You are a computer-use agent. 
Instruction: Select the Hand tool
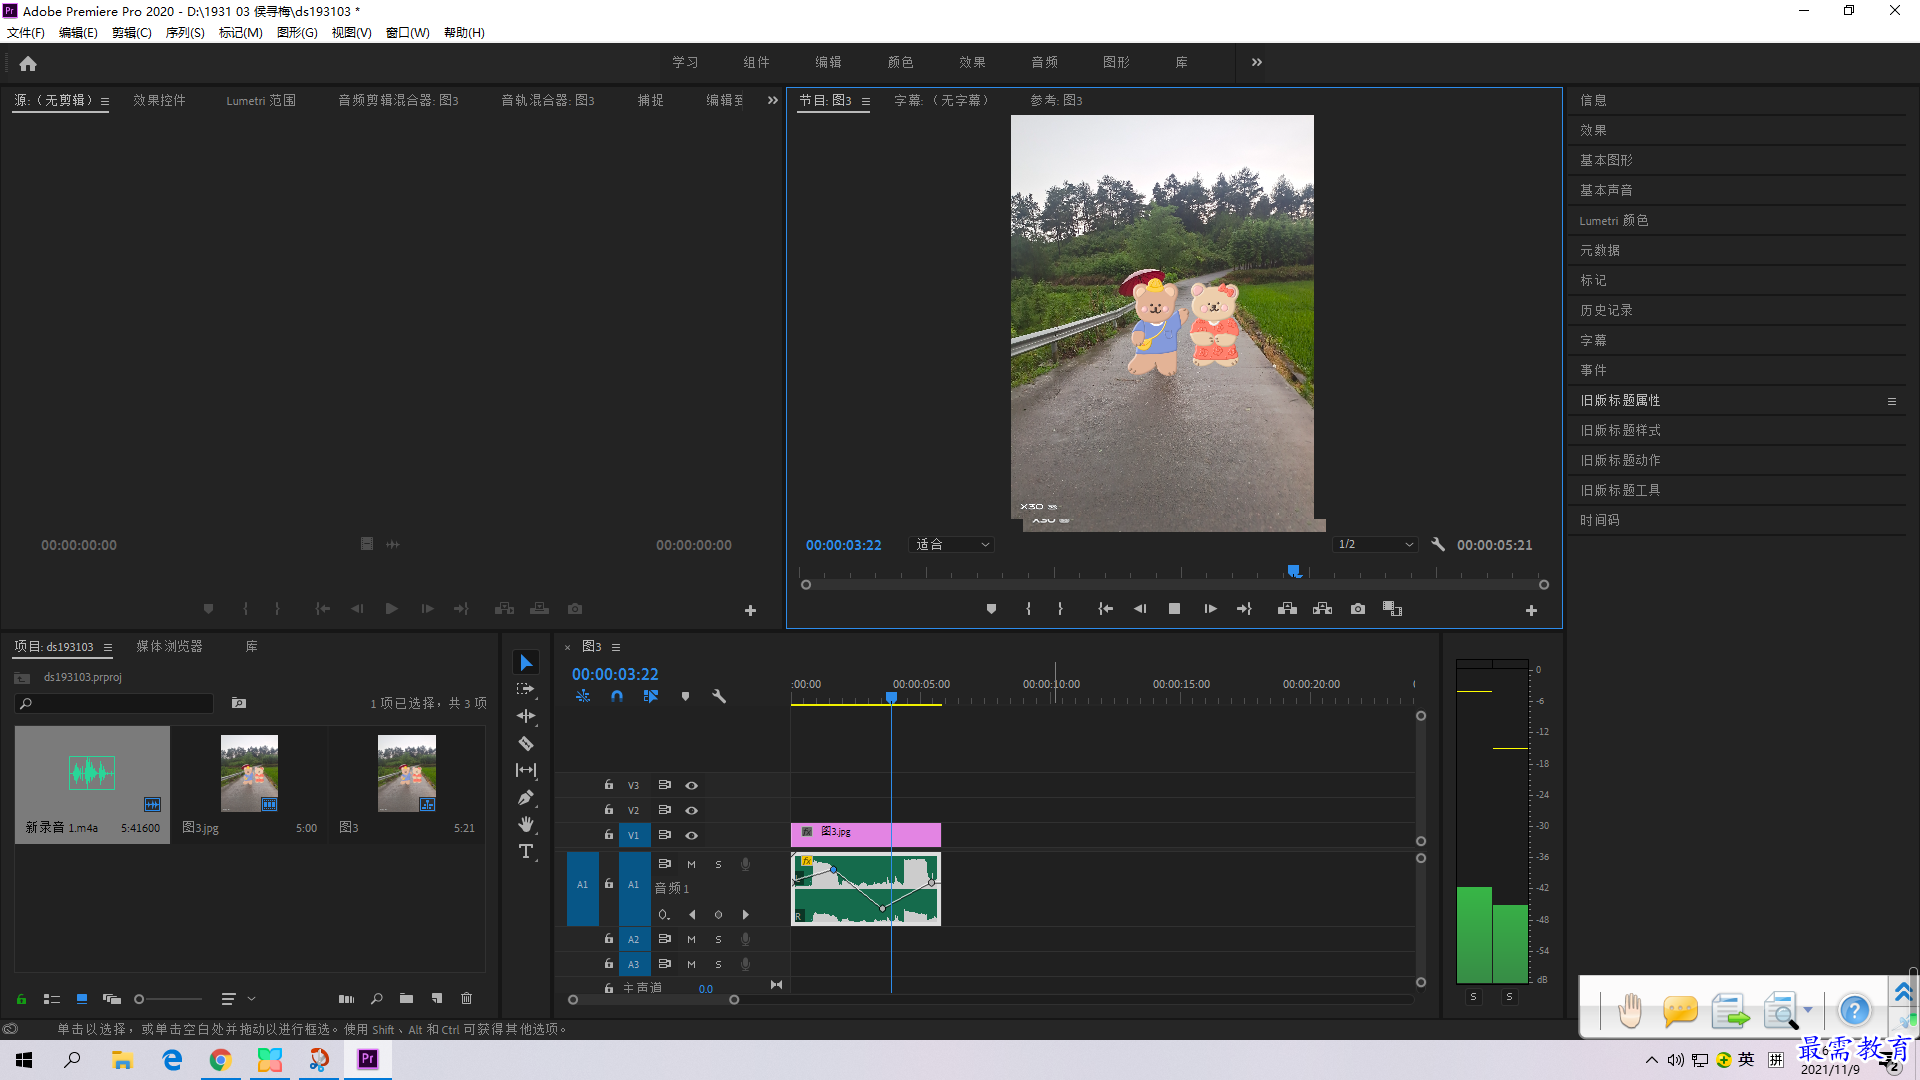526,824
